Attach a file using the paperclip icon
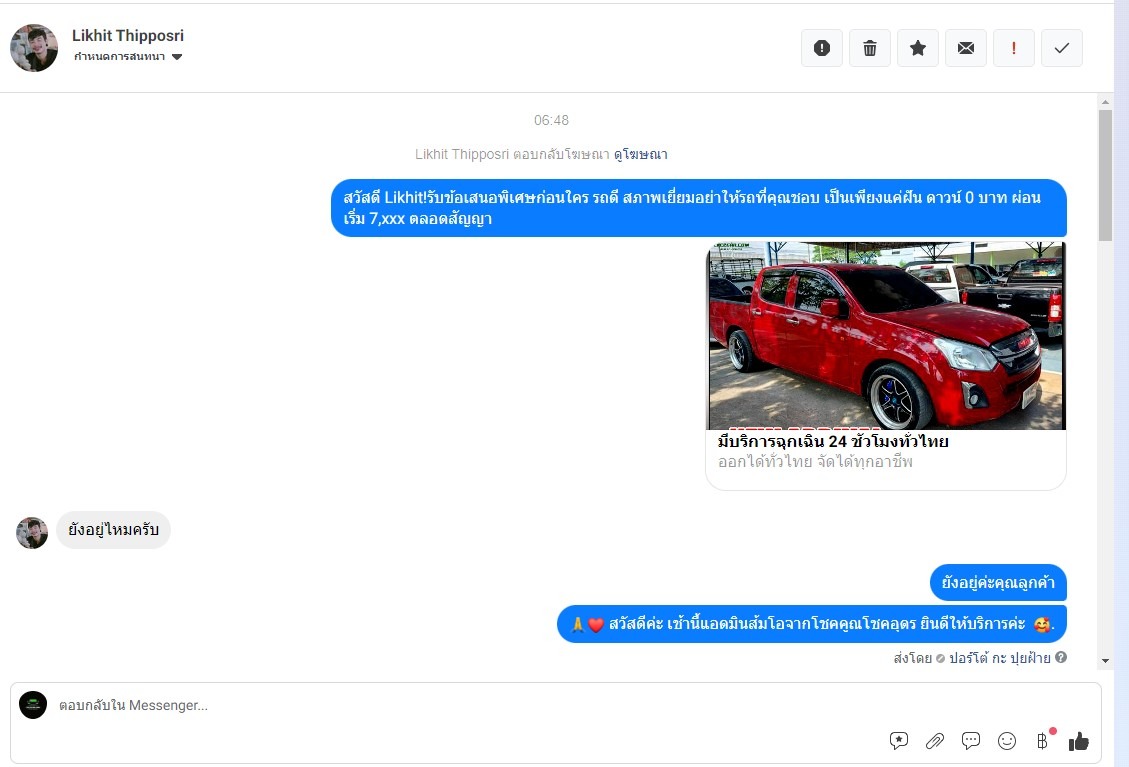1129x767 pixels. 935,740
